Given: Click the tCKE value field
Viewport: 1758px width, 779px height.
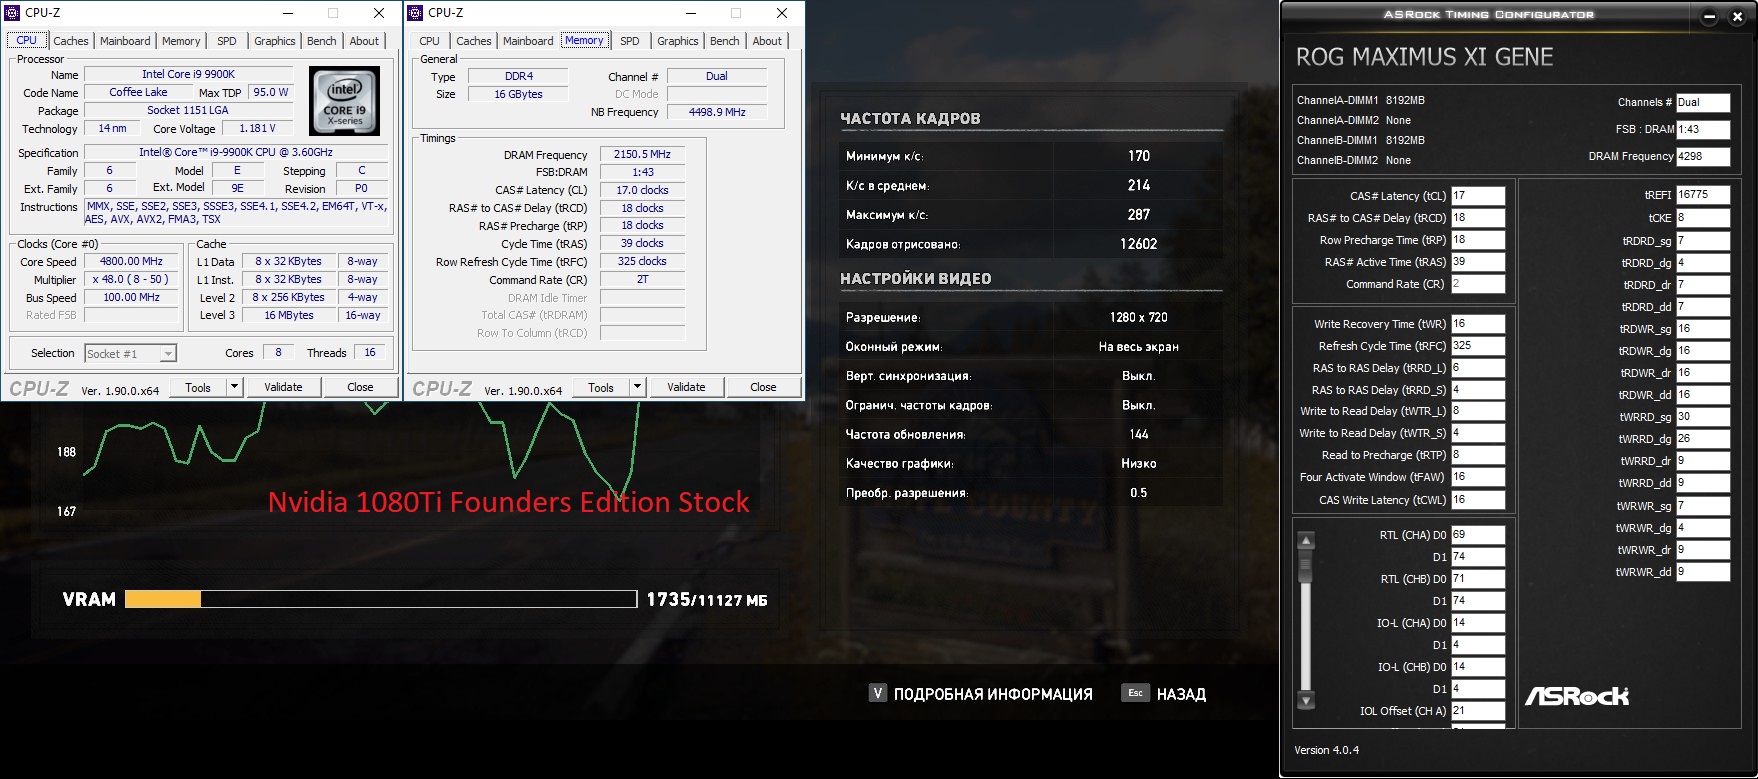Looking at the screenshot, I should 1703,218.
